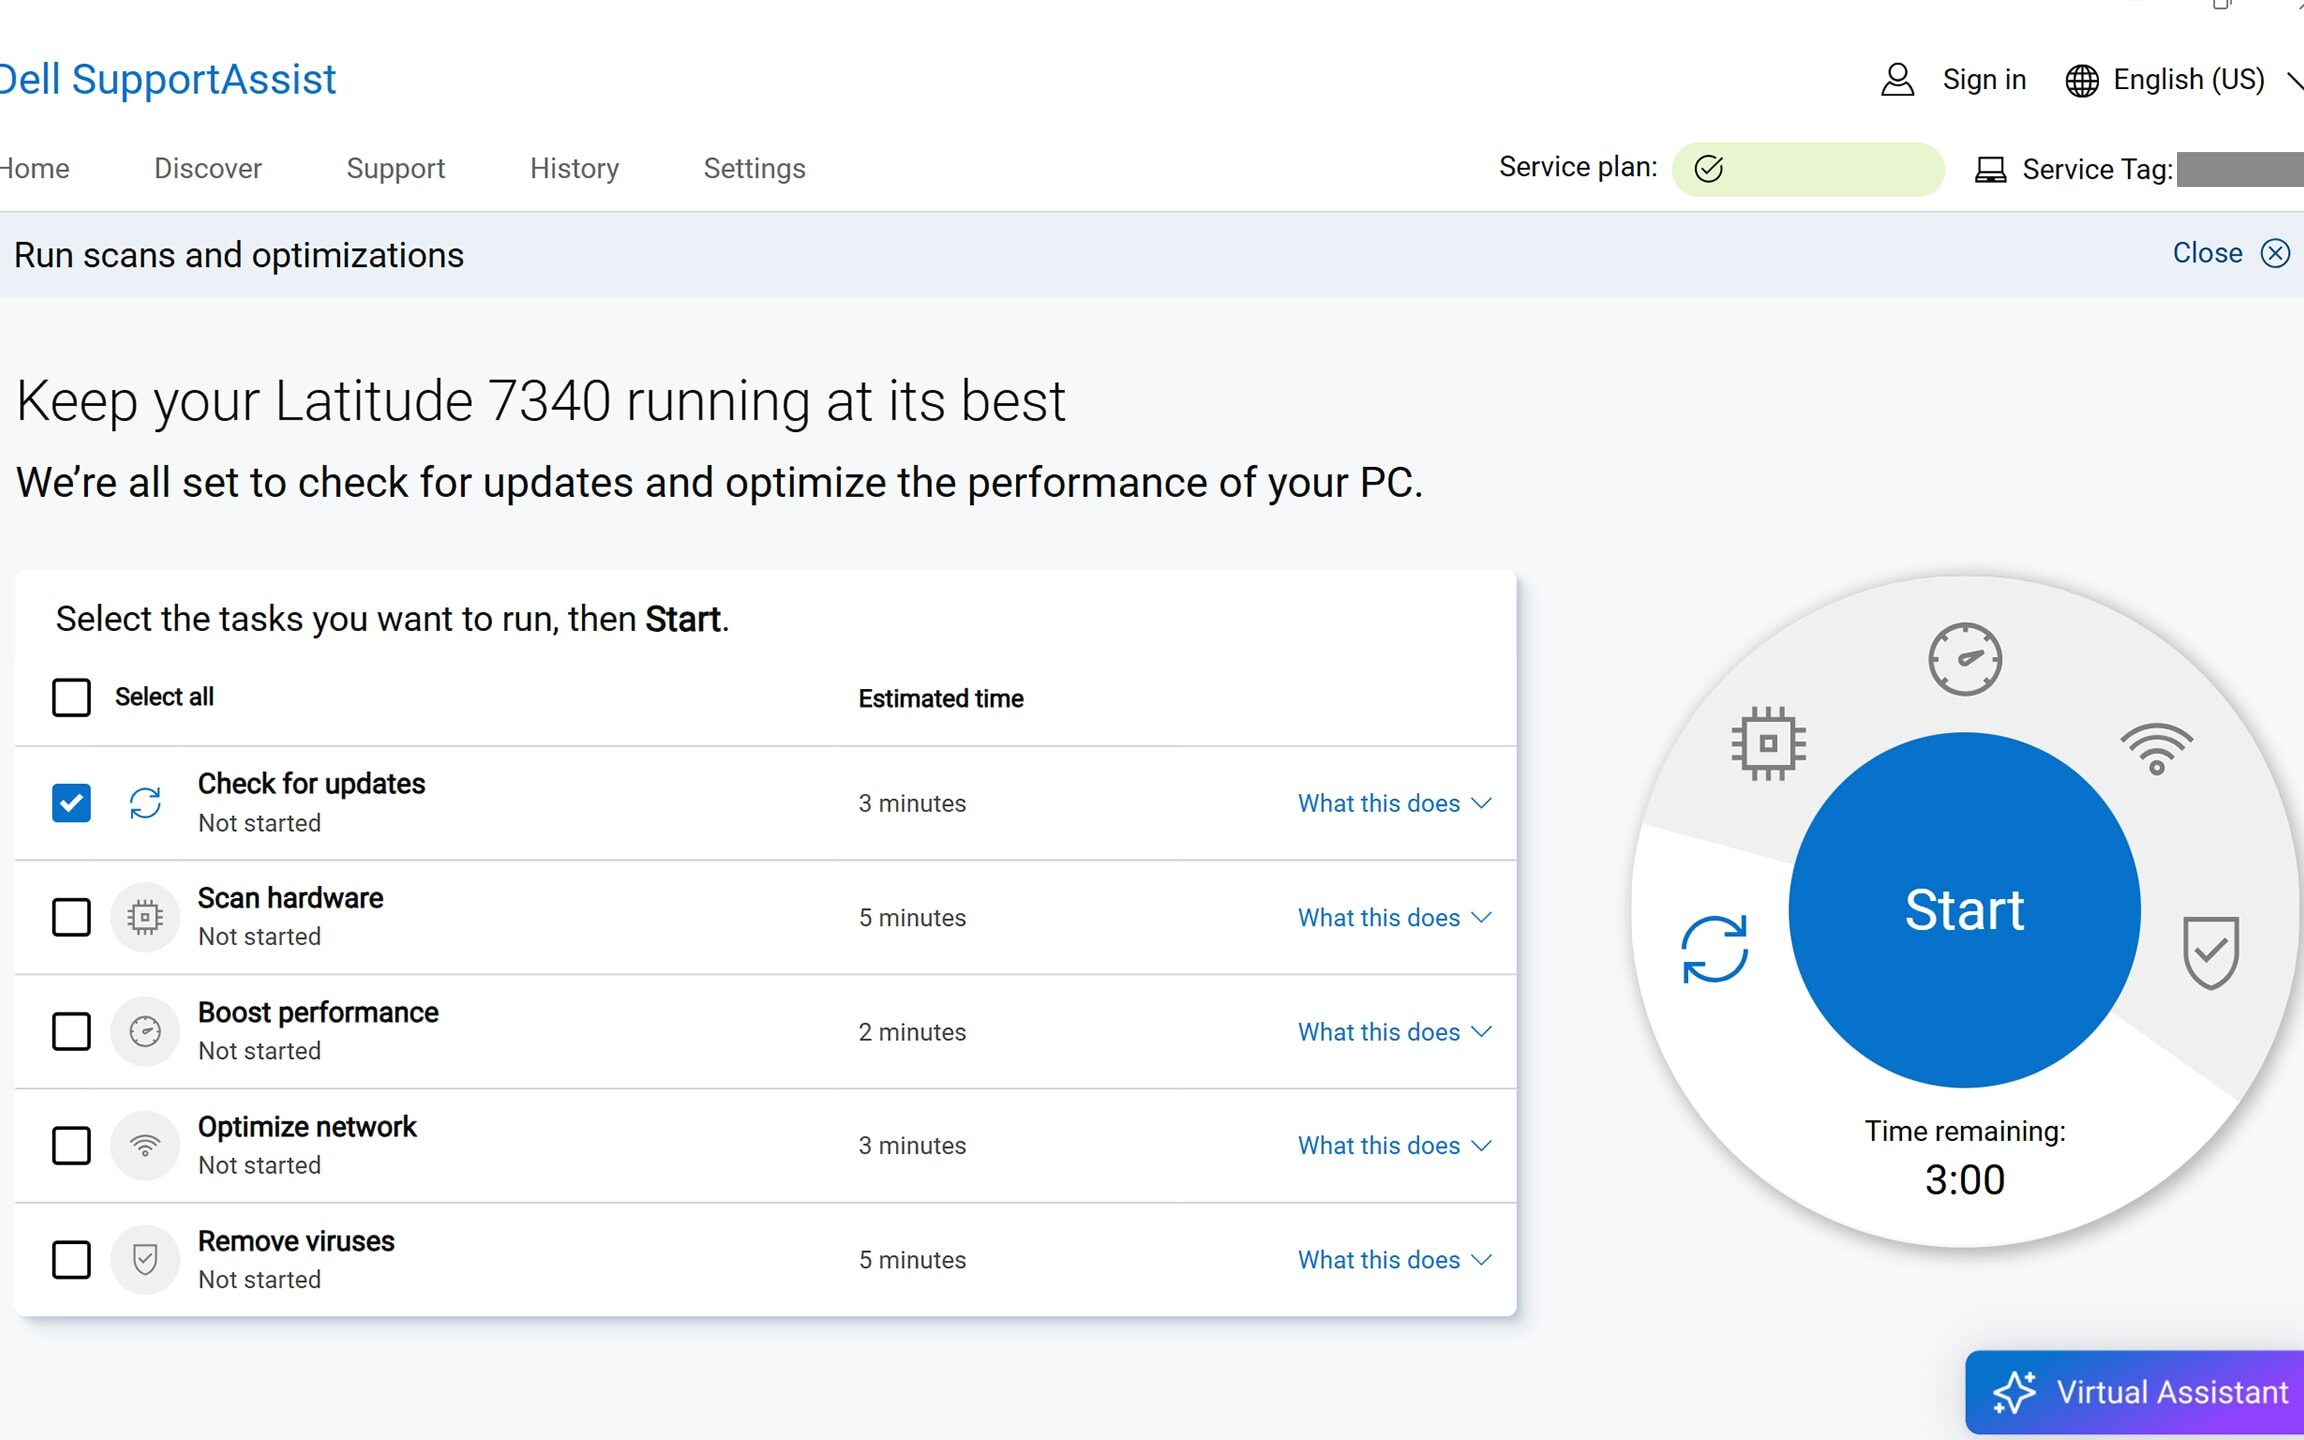
Task: Click the user profile icon beside Sign in
Action: coord(1897,80)
